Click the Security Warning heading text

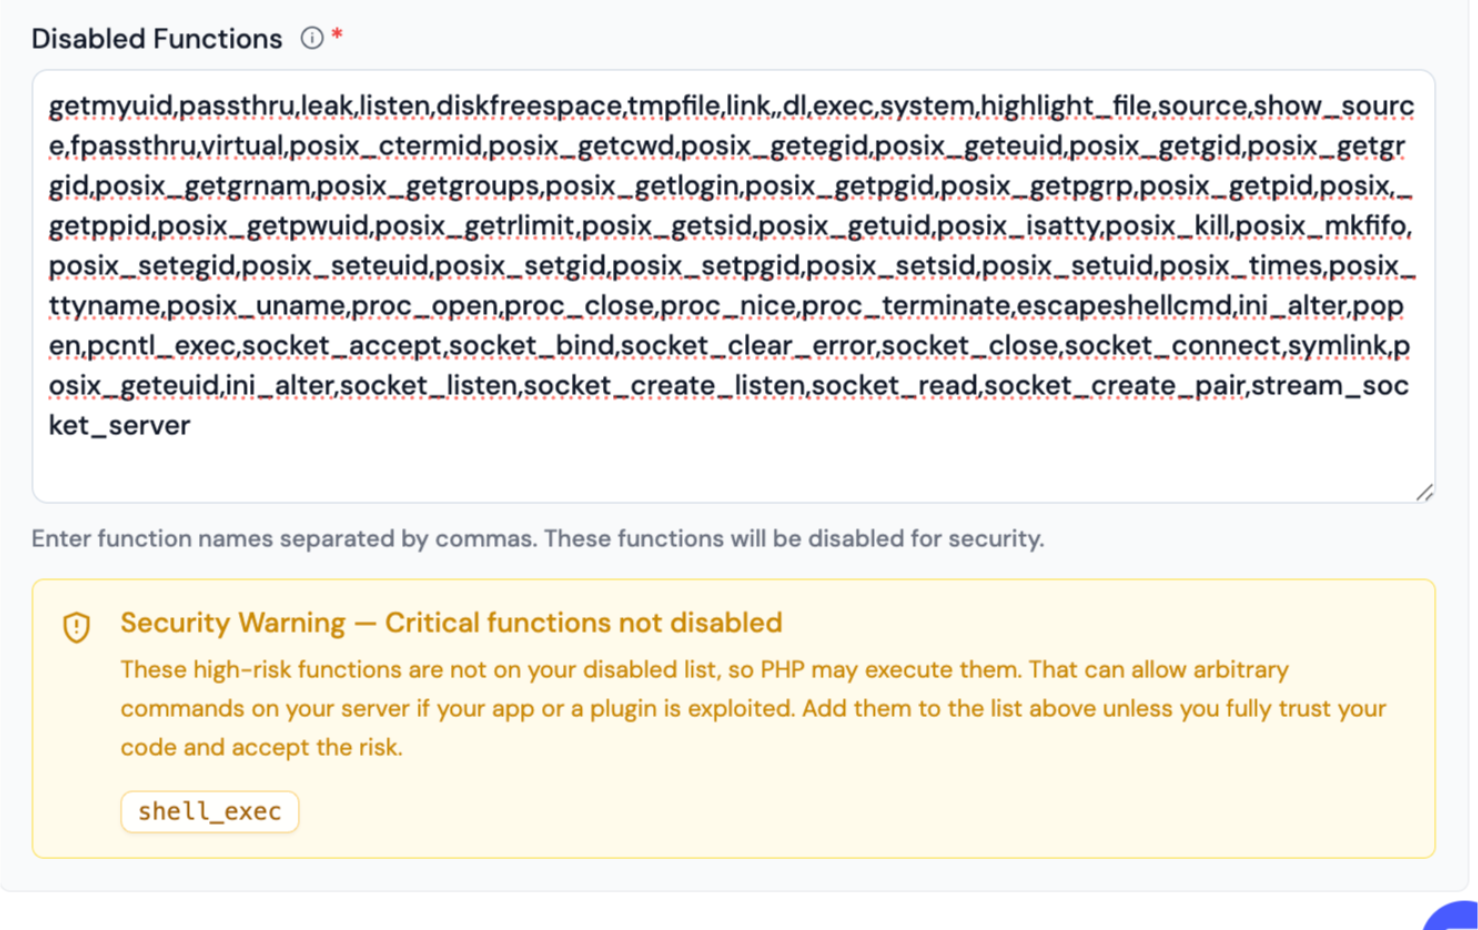(451, 623)
